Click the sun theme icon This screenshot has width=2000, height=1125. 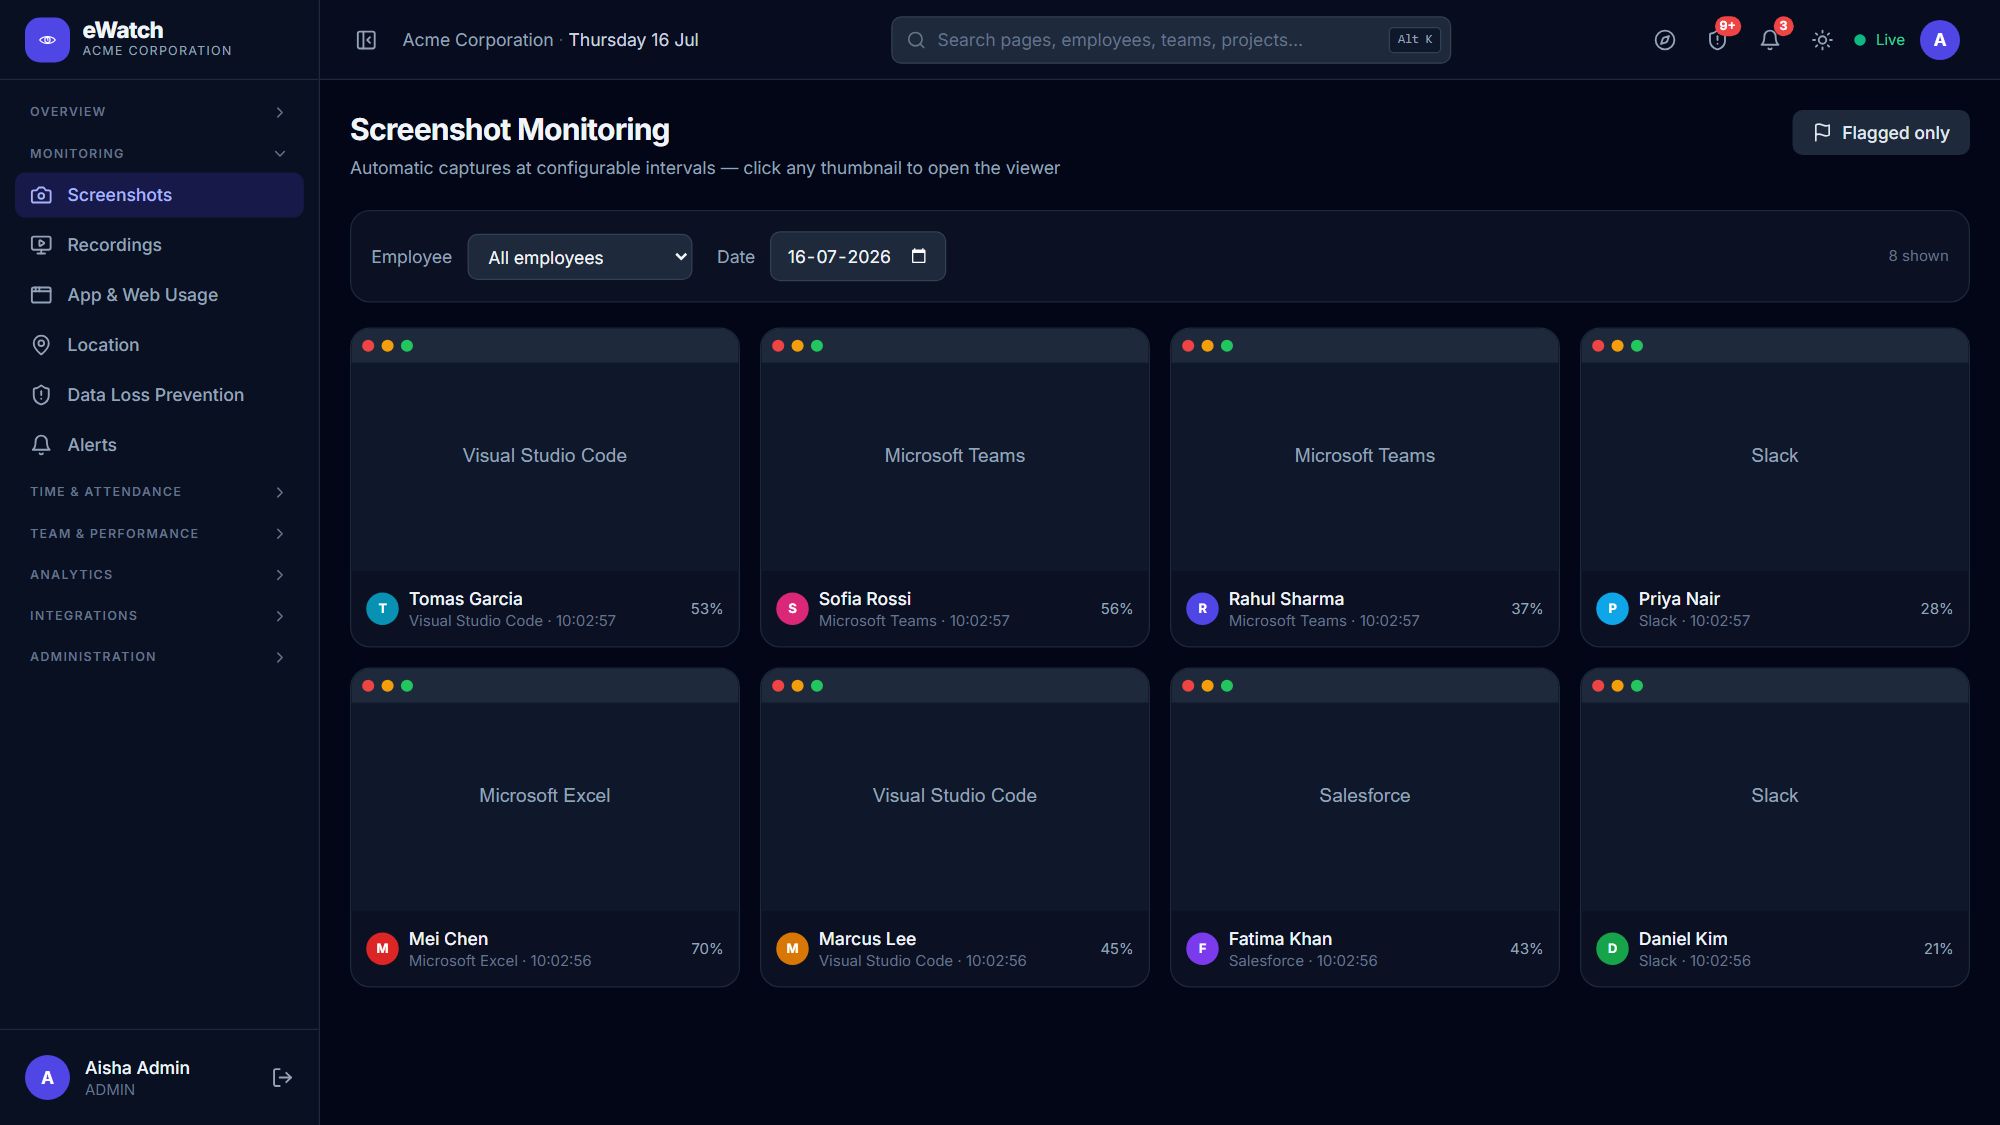(x=1822, y=40)
